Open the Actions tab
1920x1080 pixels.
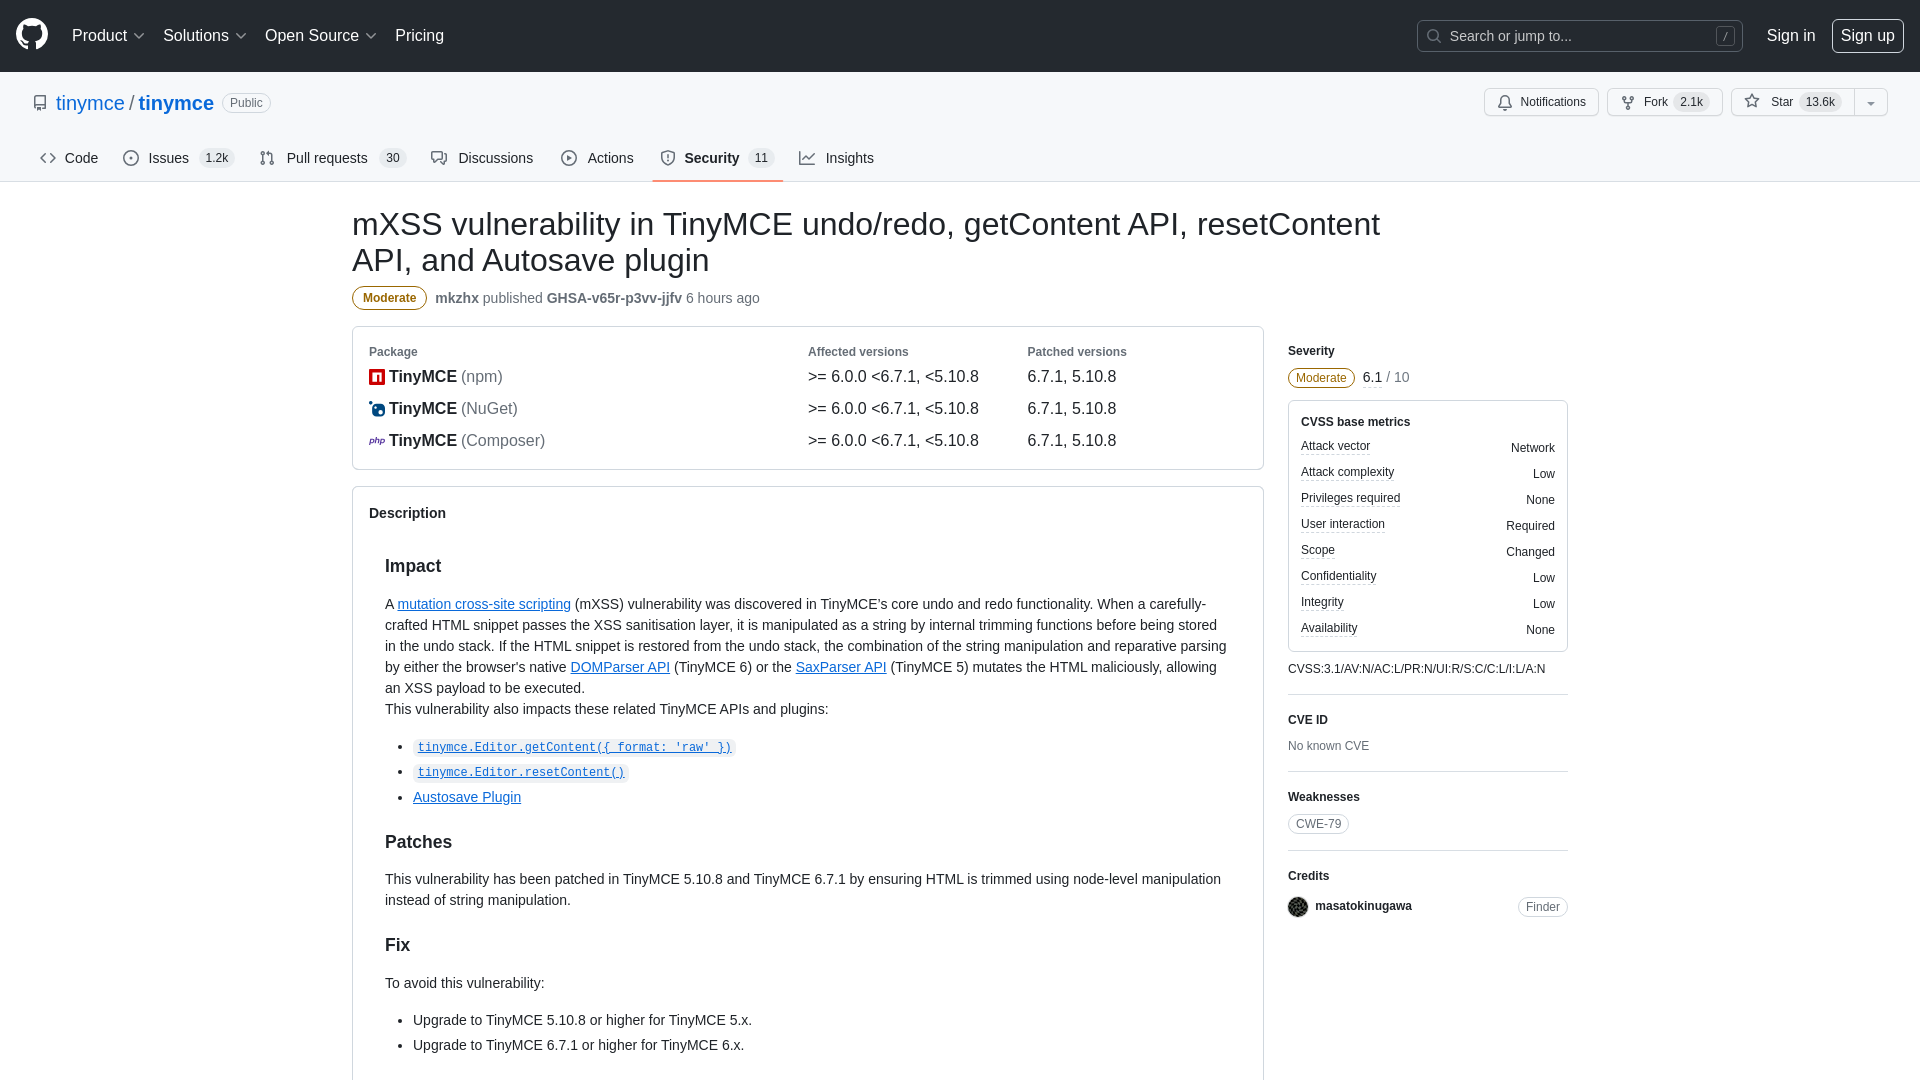point(597,158)
